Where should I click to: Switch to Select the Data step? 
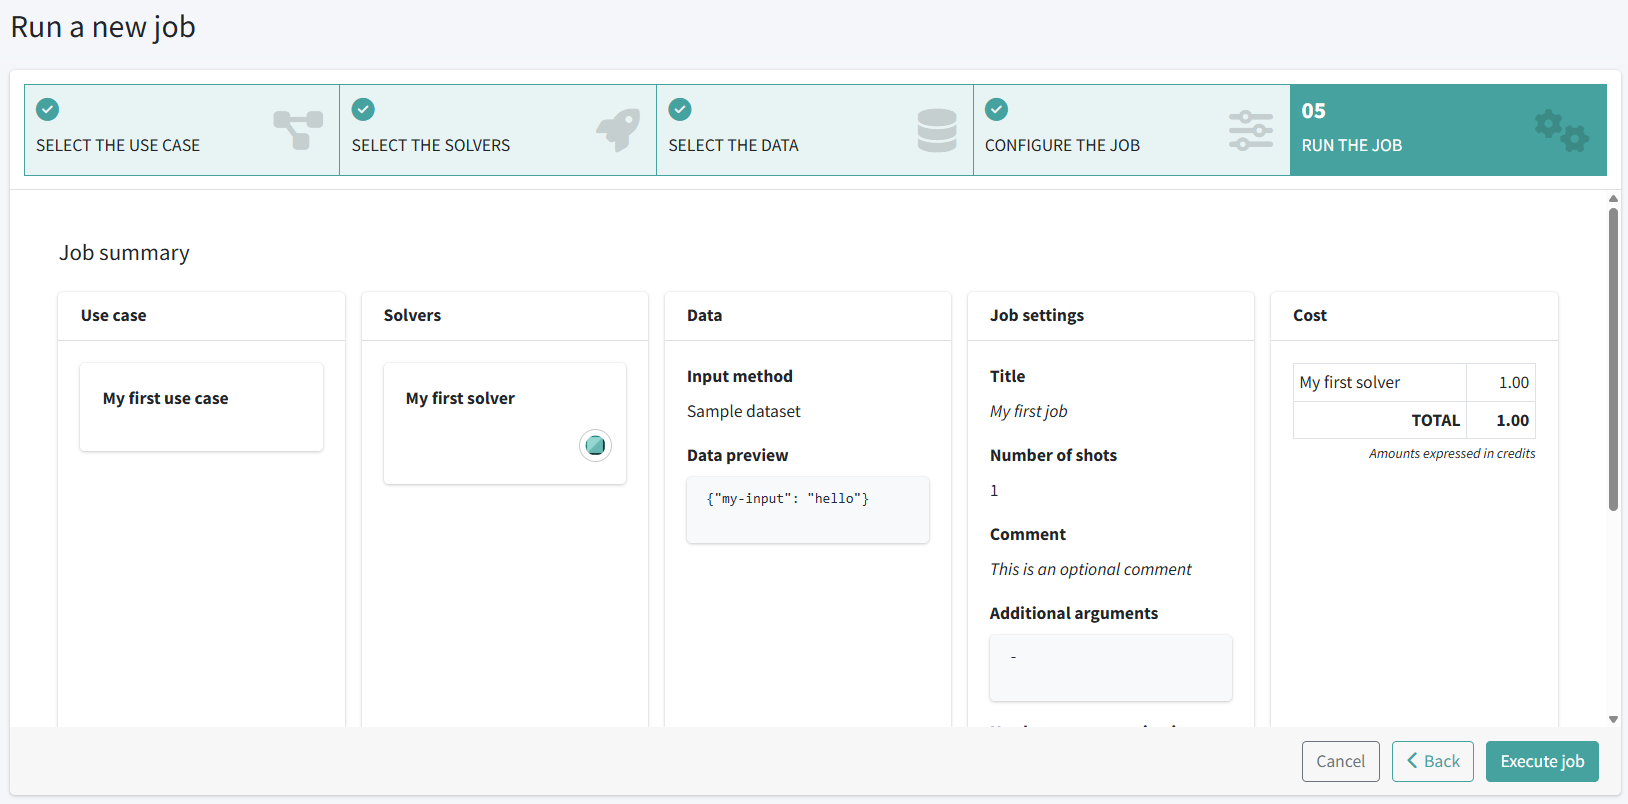pos(733,145)
